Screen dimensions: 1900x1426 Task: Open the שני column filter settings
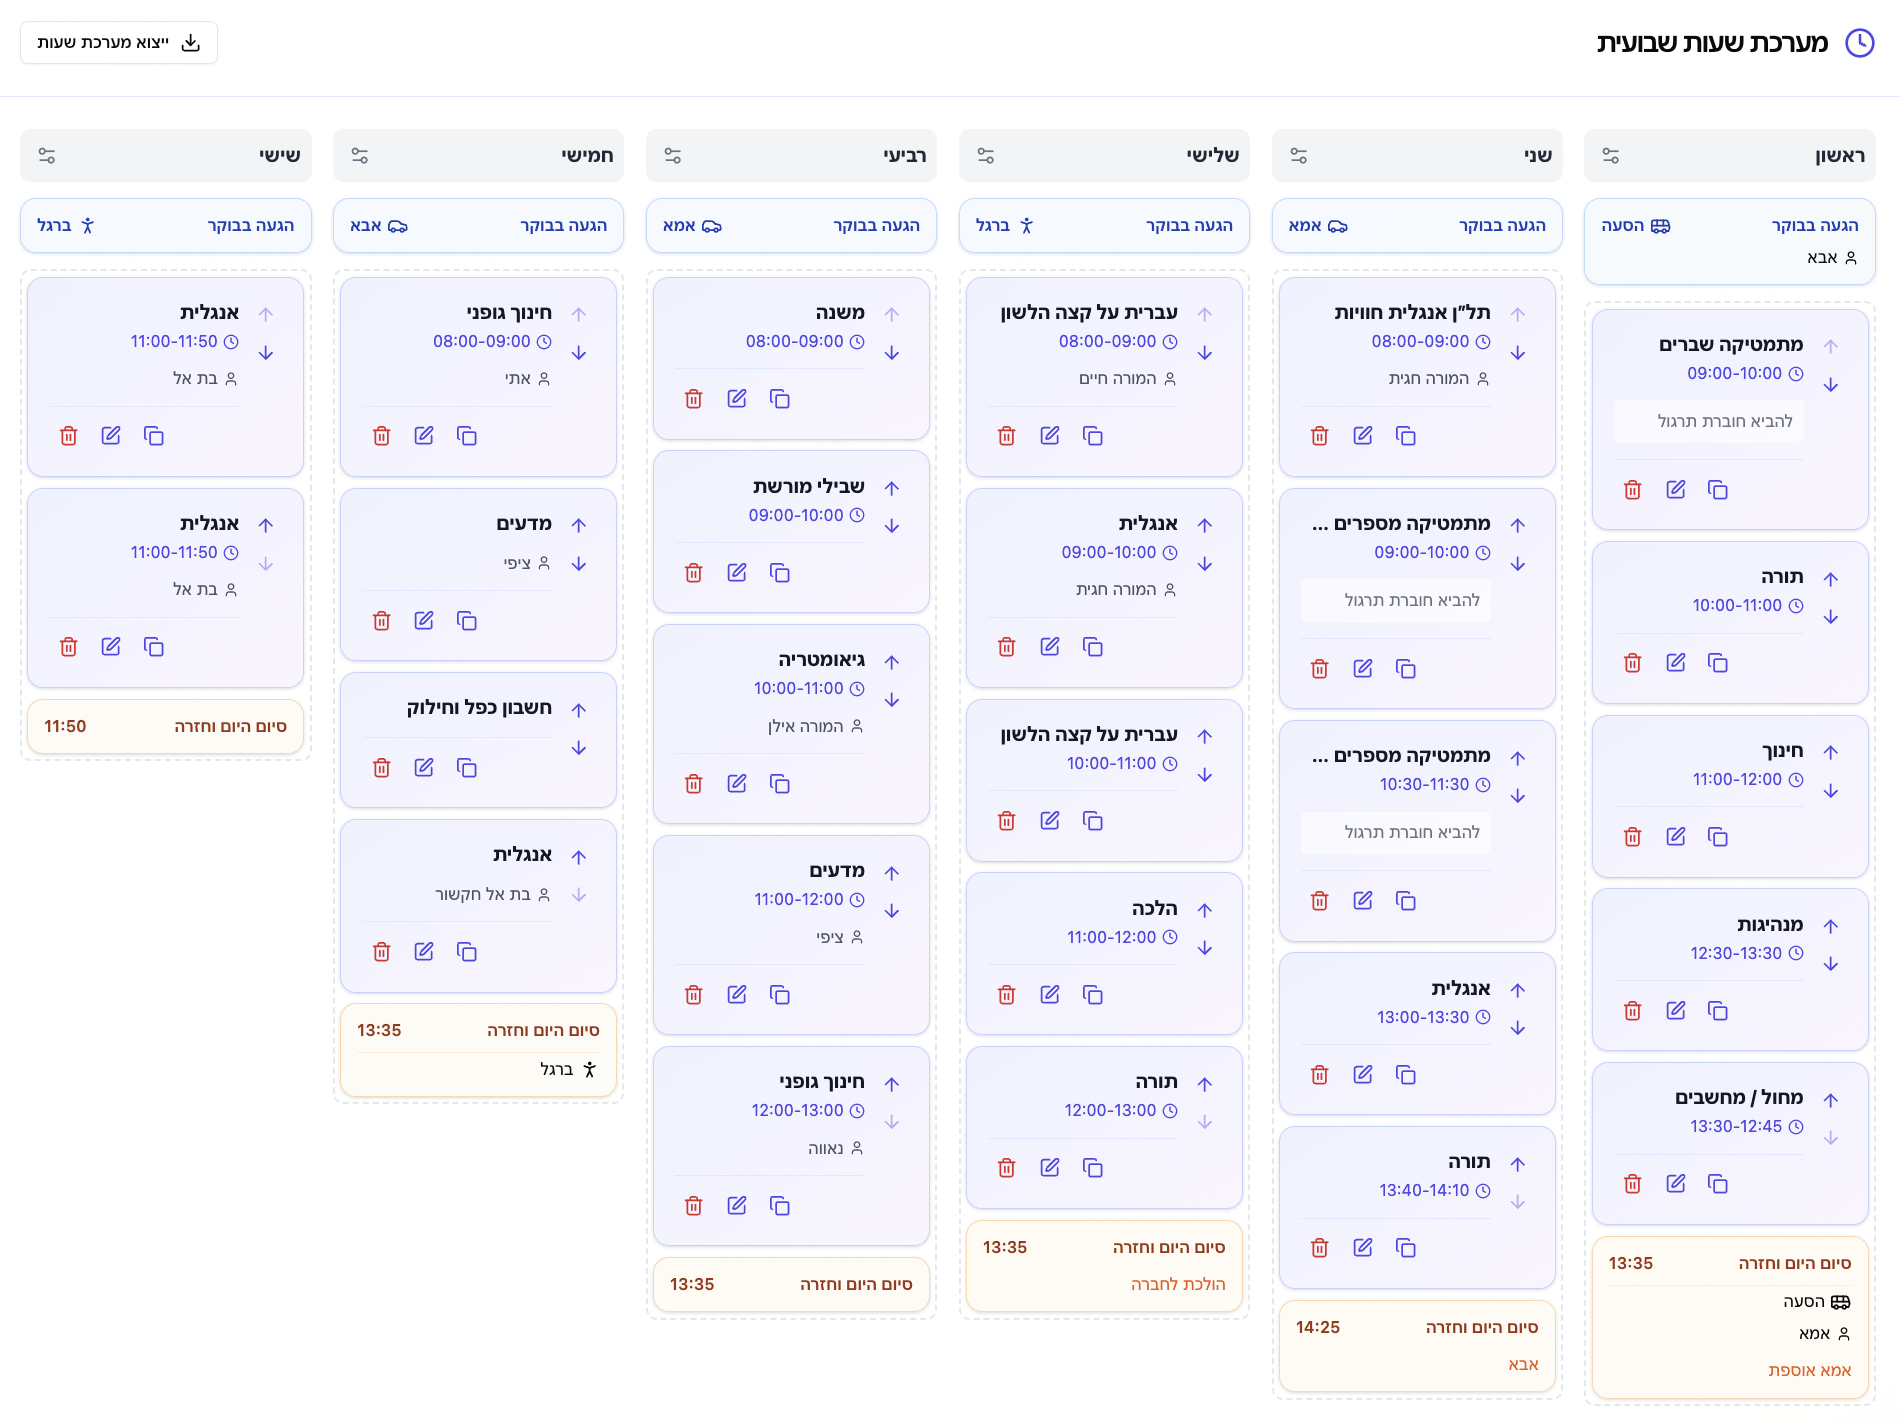click(1298, 156)
